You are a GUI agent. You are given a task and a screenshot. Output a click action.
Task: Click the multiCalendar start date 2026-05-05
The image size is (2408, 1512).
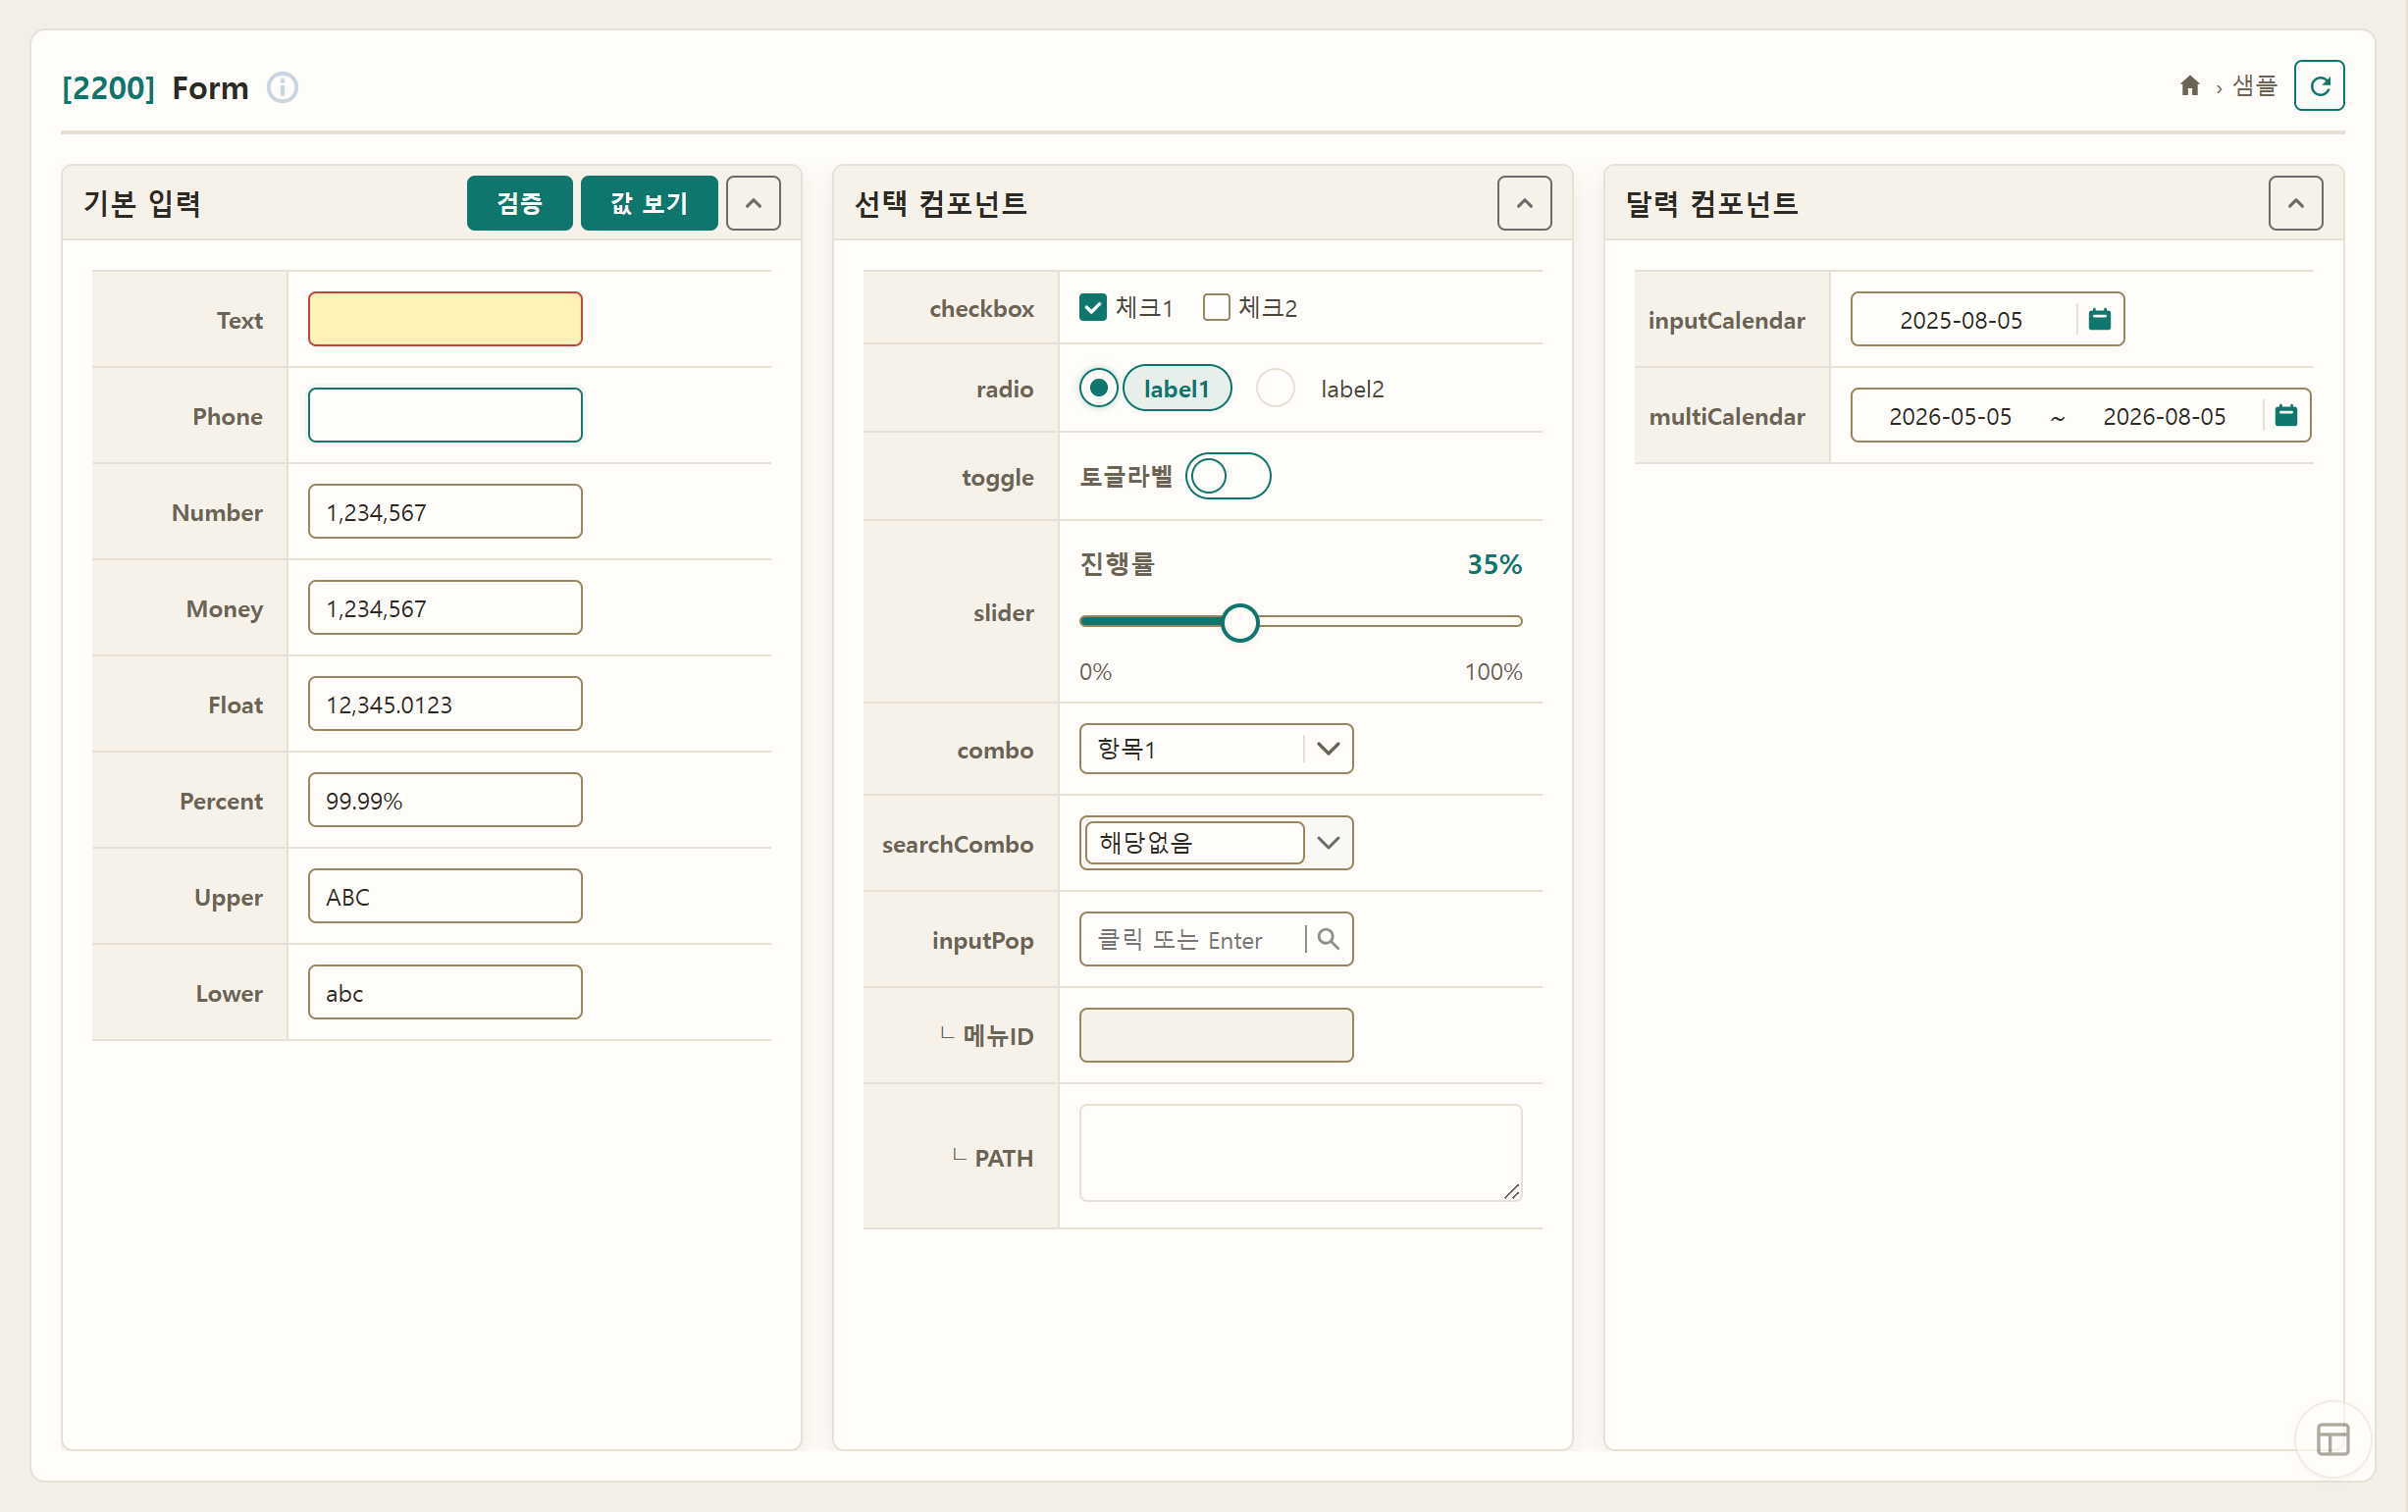[x=1949, y=416]
